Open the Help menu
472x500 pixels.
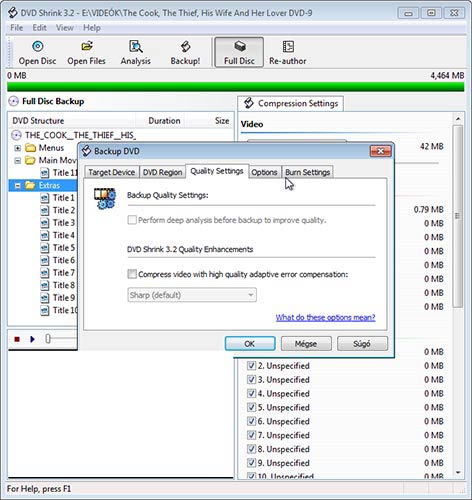(x=92, y=28)
